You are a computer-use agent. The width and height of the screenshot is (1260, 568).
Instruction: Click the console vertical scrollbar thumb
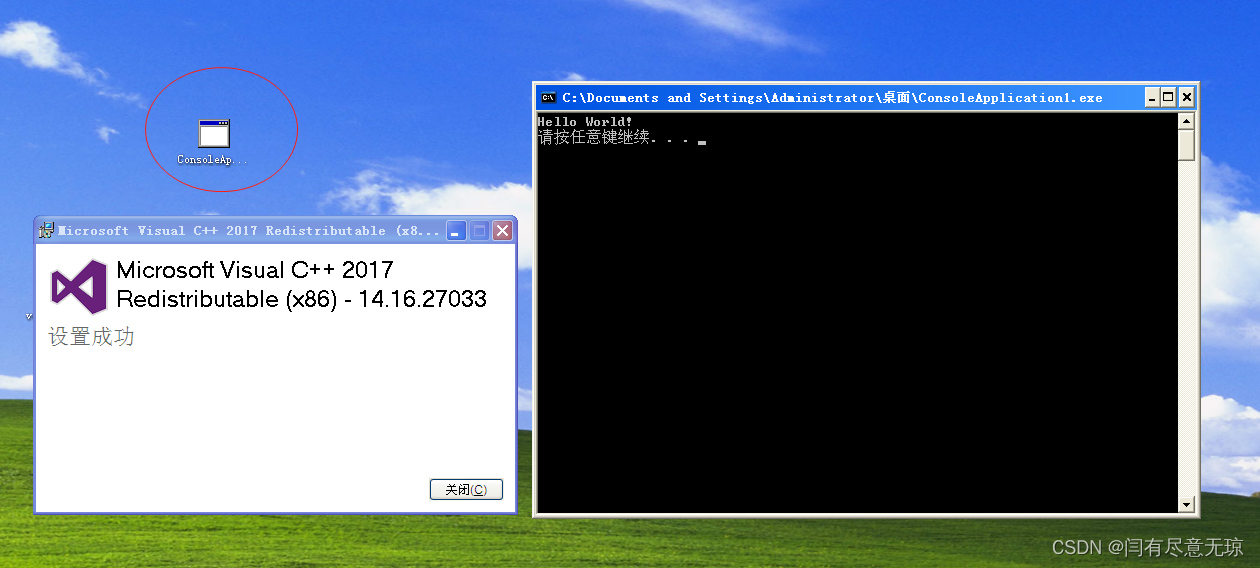pyautogui.click(x=1187, y=145)
